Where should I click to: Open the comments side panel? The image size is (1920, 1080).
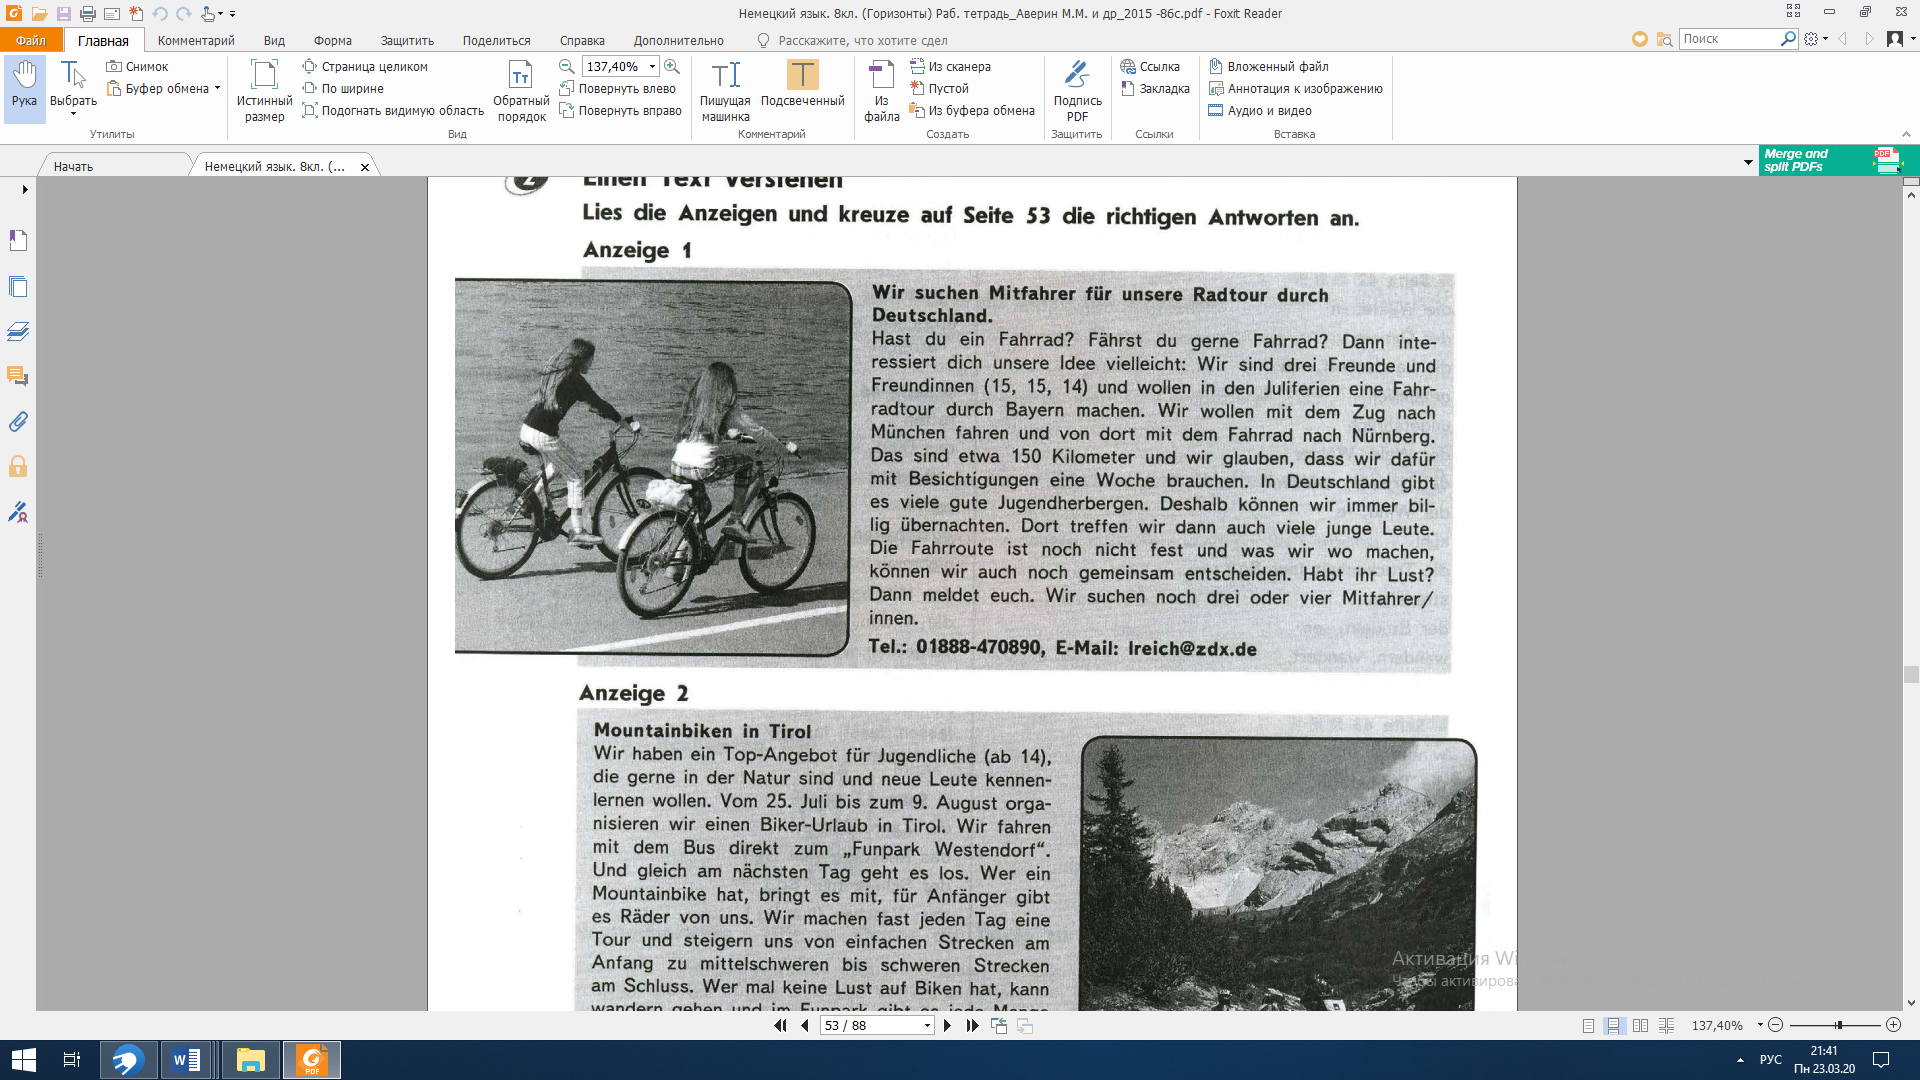[x=18, y=376]
